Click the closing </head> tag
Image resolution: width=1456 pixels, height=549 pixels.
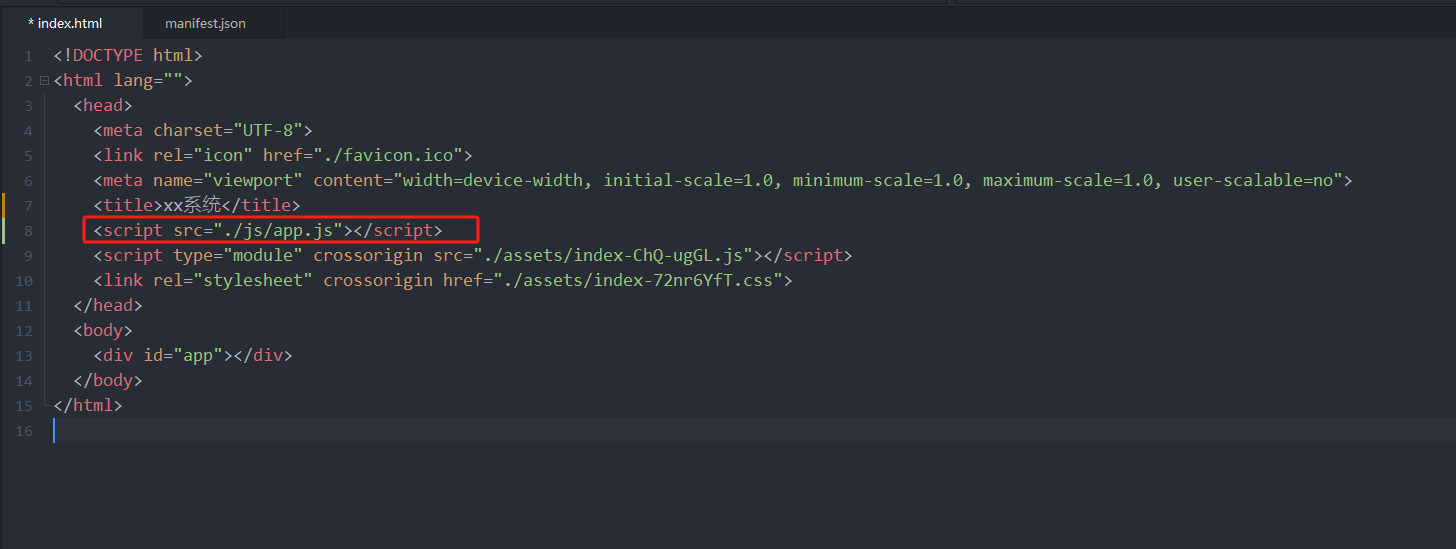108,305
